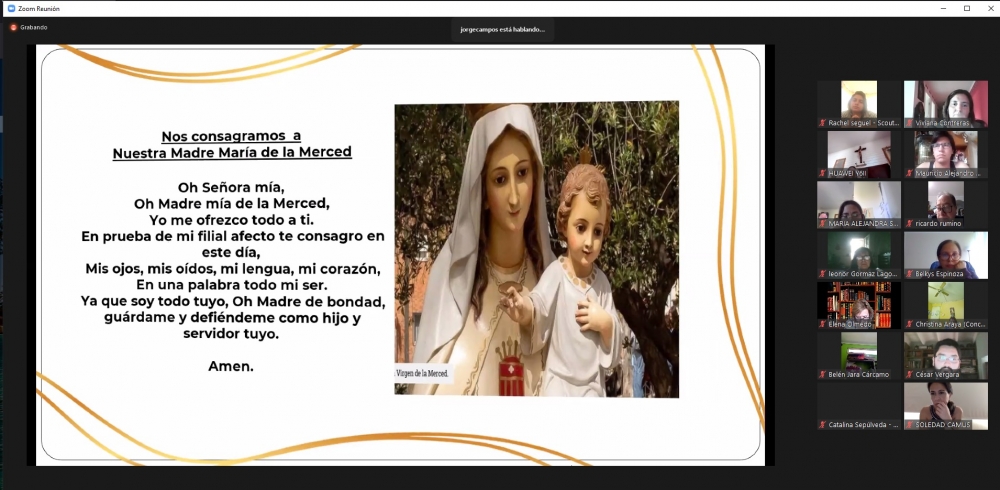Click muted mic icon beside Rachel seguel
The width and height of the screenshot is (1000, 490).
pyautogui.click(x=823, y=123)
